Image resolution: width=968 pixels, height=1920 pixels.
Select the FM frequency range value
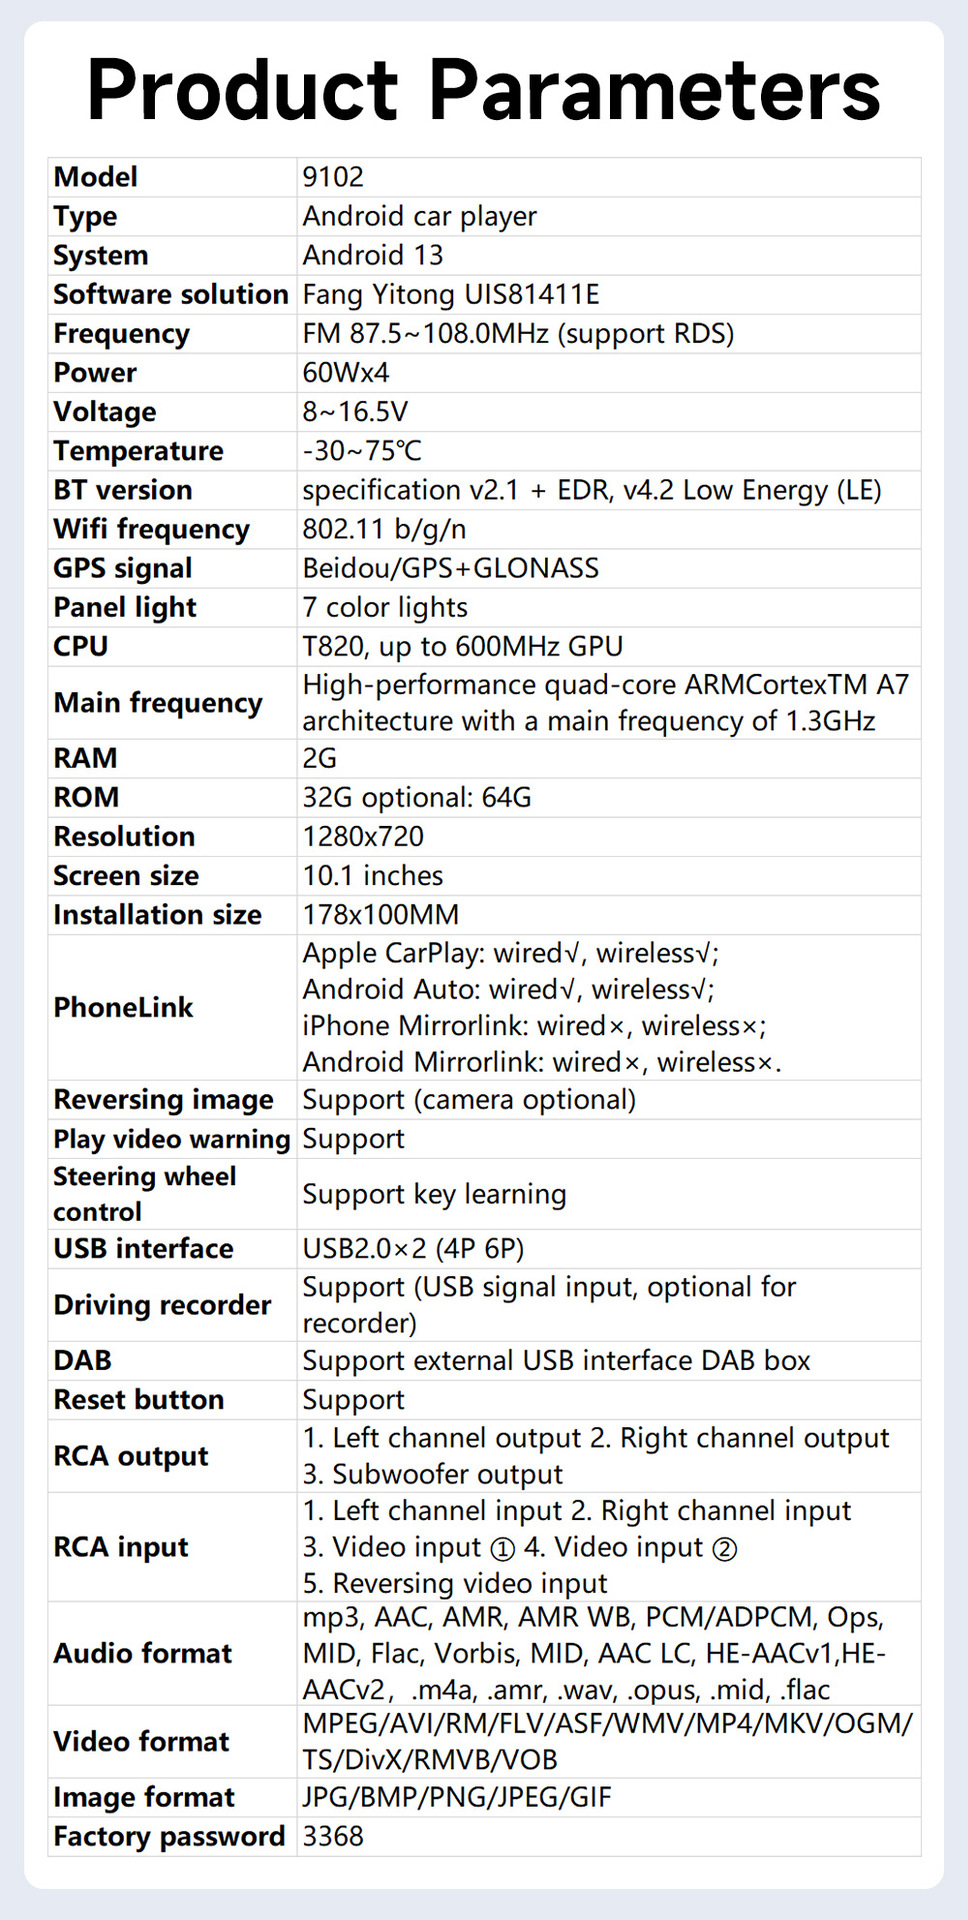click(x=518, y=333)
